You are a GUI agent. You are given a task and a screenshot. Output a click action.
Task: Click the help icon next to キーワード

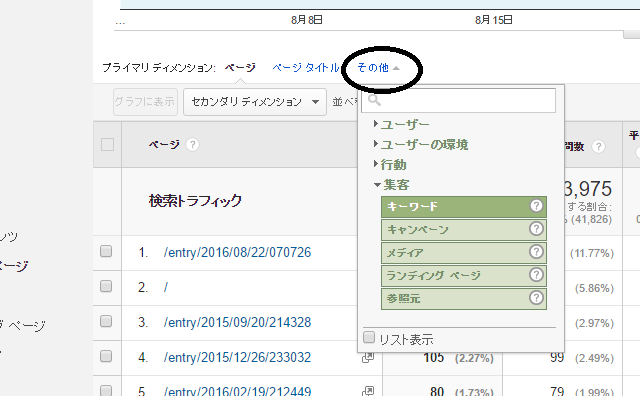pos(536,206)
